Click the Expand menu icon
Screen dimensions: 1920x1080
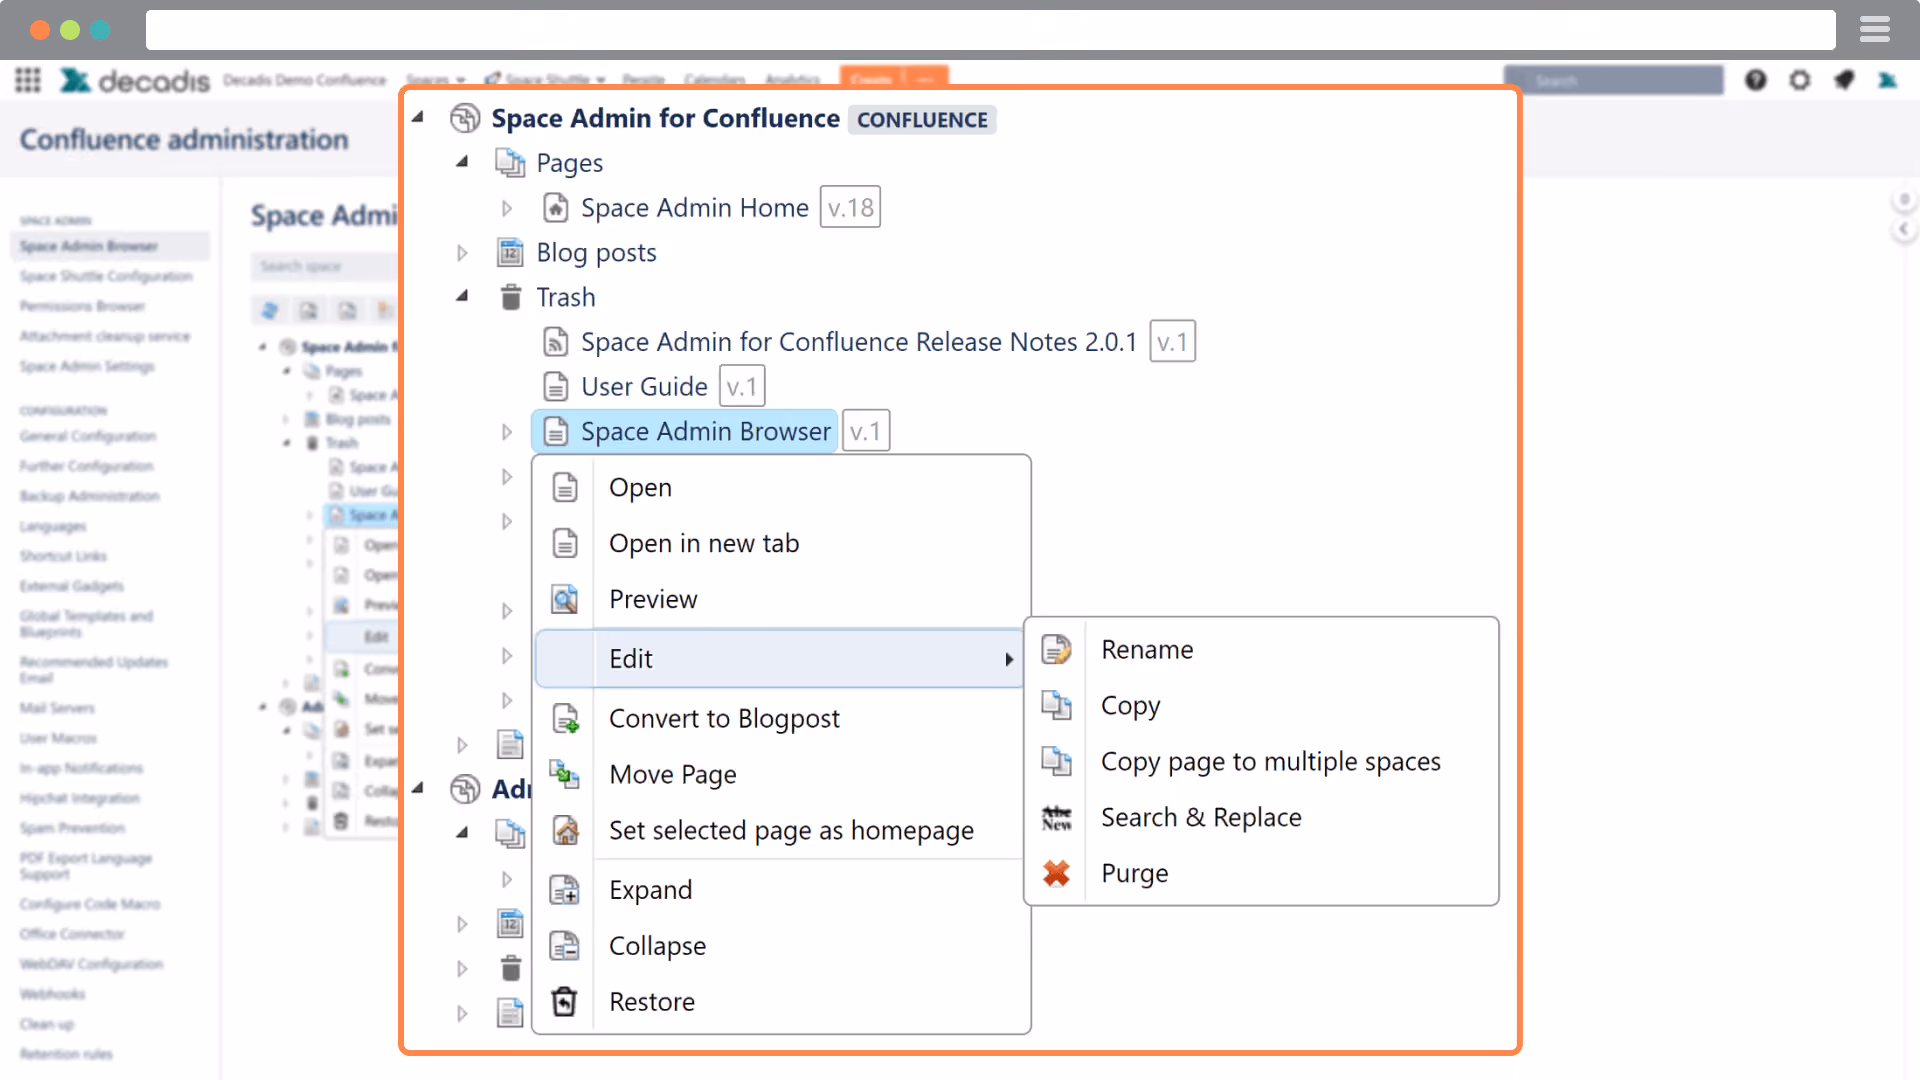[x=565, y=890]
